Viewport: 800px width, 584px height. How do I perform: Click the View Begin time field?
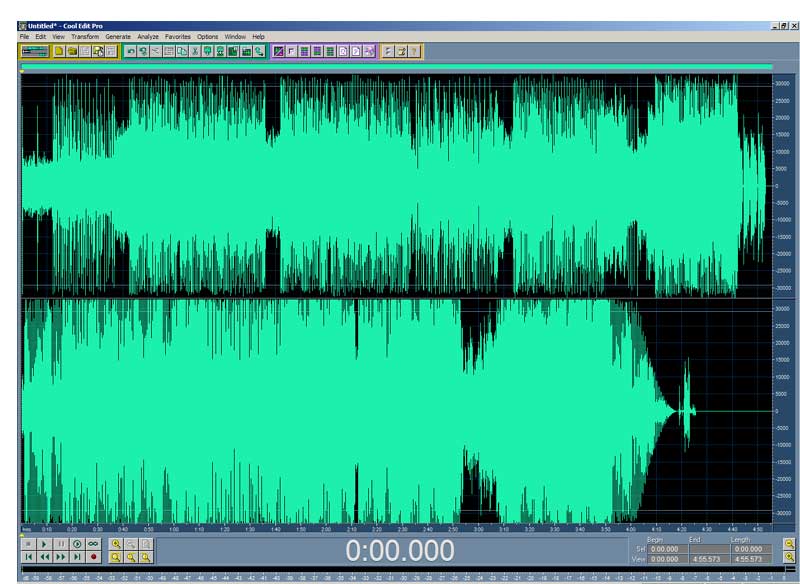pos(666,559)
